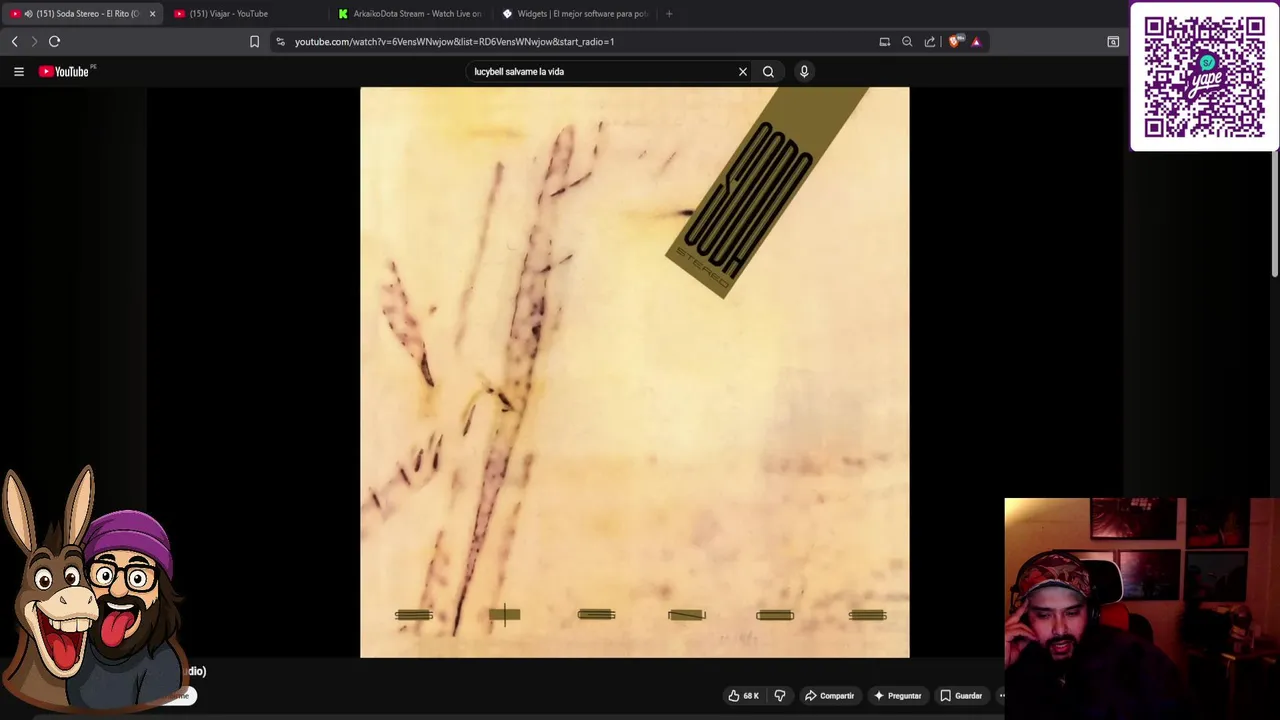Screen dimensions: 1280x720
Task: Open Brave Shields lion icon
Action: point(955,41)
